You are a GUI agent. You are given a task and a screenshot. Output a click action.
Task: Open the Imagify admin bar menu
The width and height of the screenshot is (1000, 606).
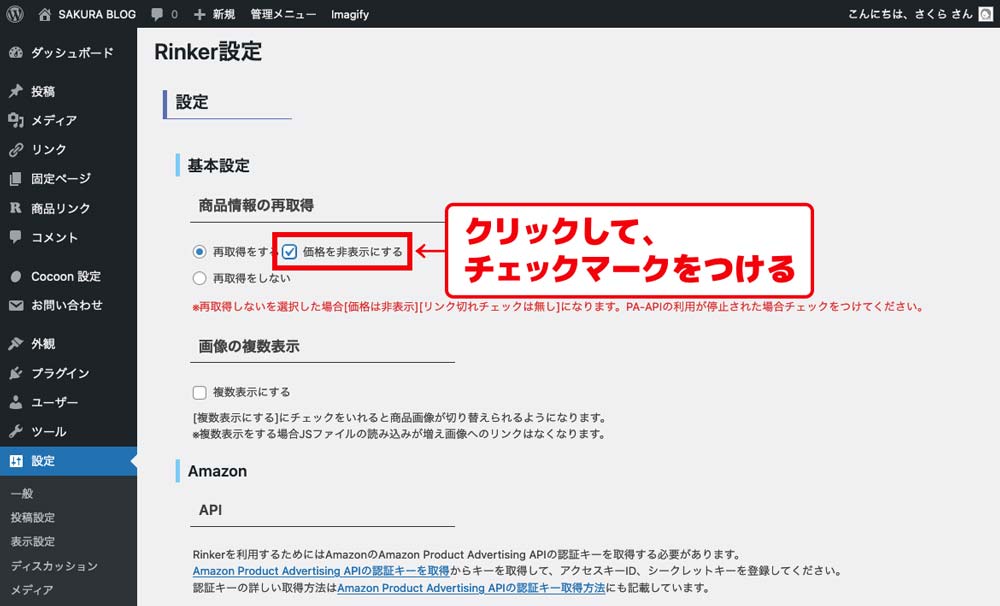pos(349,14)
